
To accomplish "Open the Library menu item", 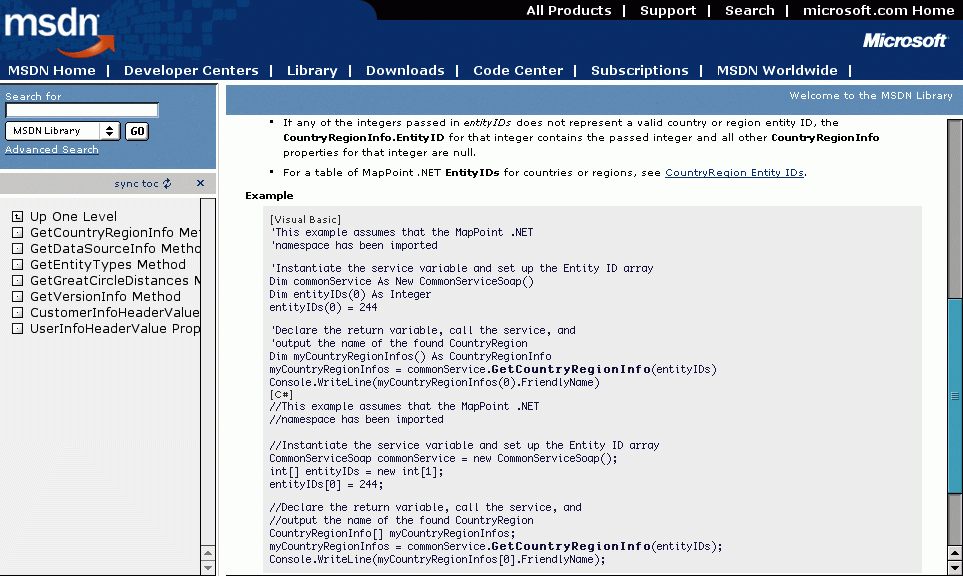I will tap(312, 71).
